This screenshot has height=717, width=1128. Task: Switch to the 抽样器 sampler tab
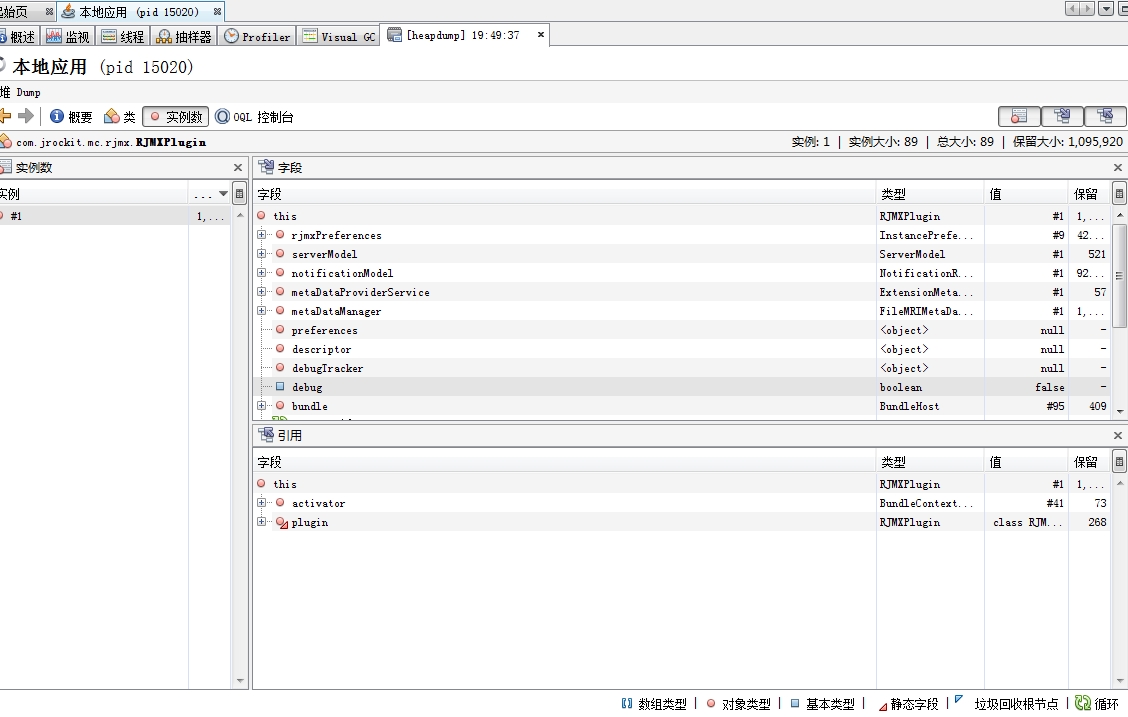click(183, 37)
